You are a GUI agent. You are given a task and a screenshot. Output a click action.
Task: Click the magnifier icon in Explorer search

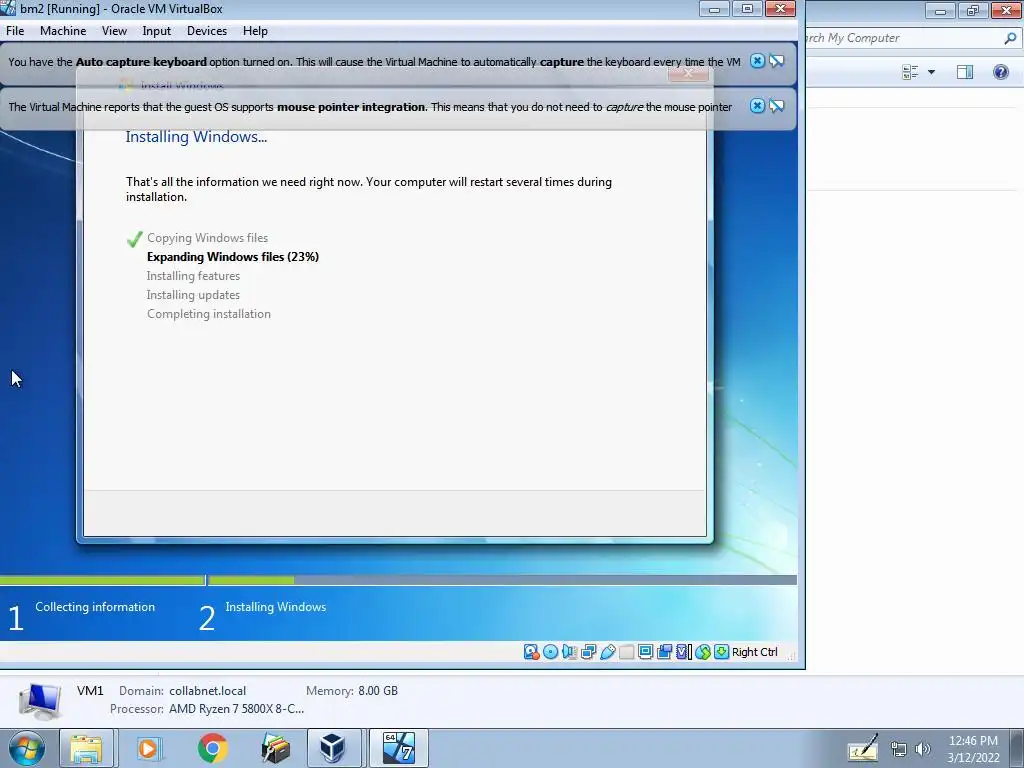click(1010, 39)
